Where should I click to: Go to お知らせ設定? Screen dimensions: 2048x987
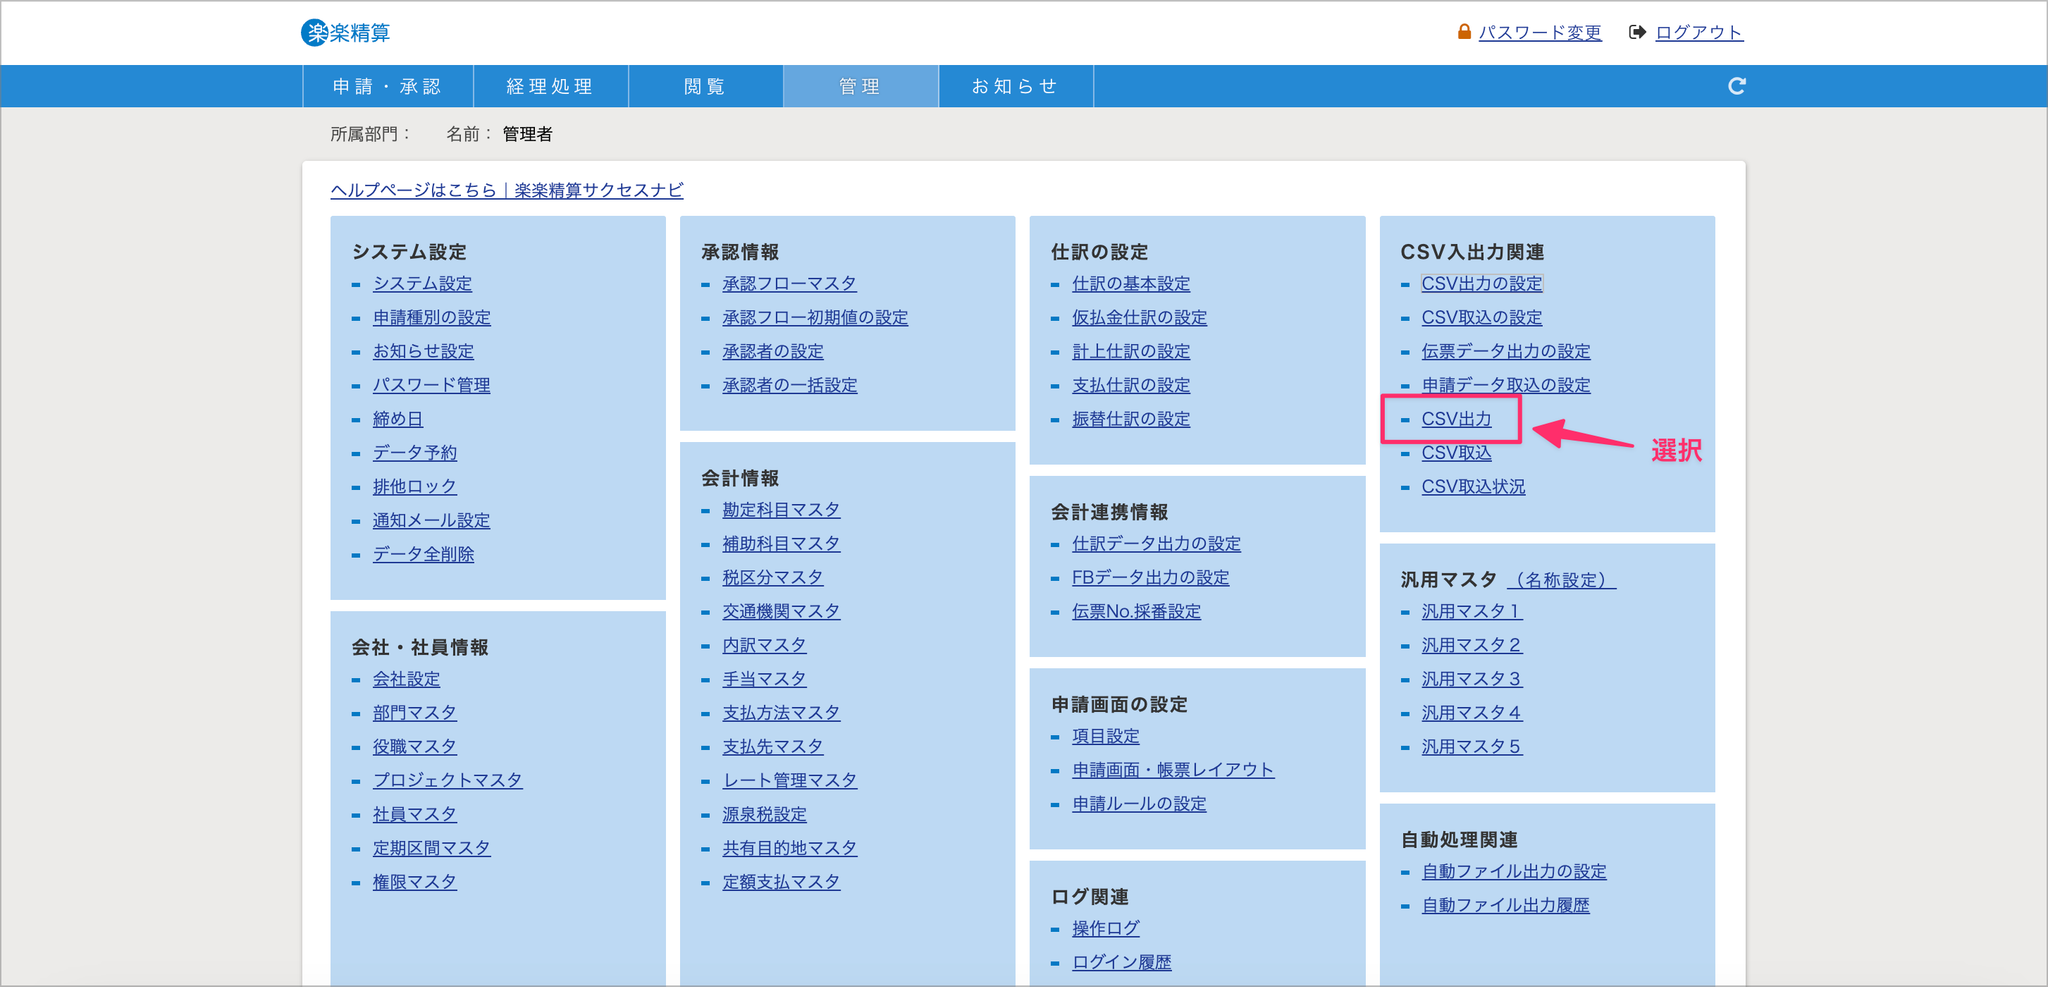point(423,352)
